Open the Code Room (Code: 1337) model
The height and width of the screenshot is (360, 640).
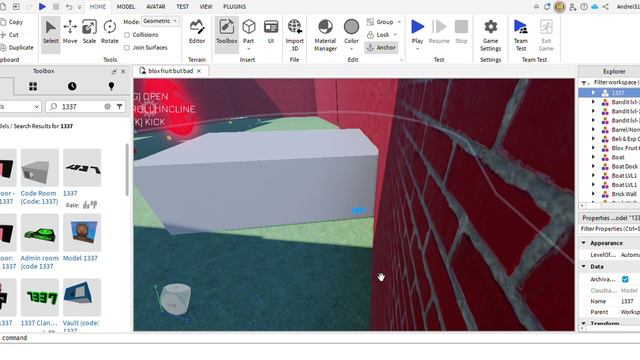pos(40,177)
